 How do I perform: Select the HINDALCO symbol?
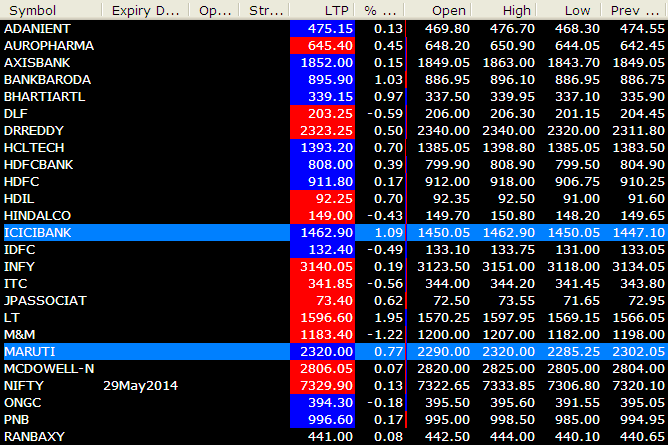(37, 216)
